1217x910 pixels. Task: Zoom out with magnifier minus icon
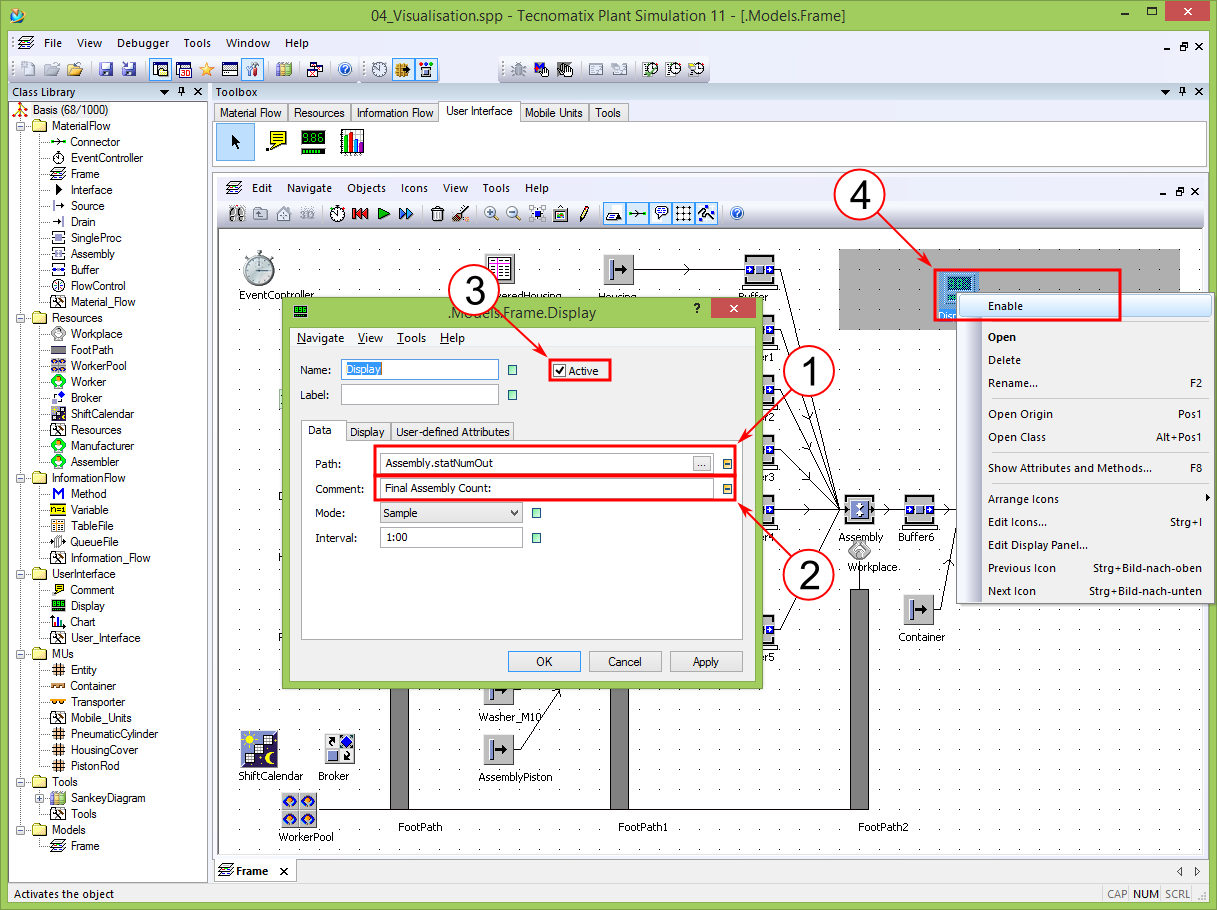tap(514, 214)
